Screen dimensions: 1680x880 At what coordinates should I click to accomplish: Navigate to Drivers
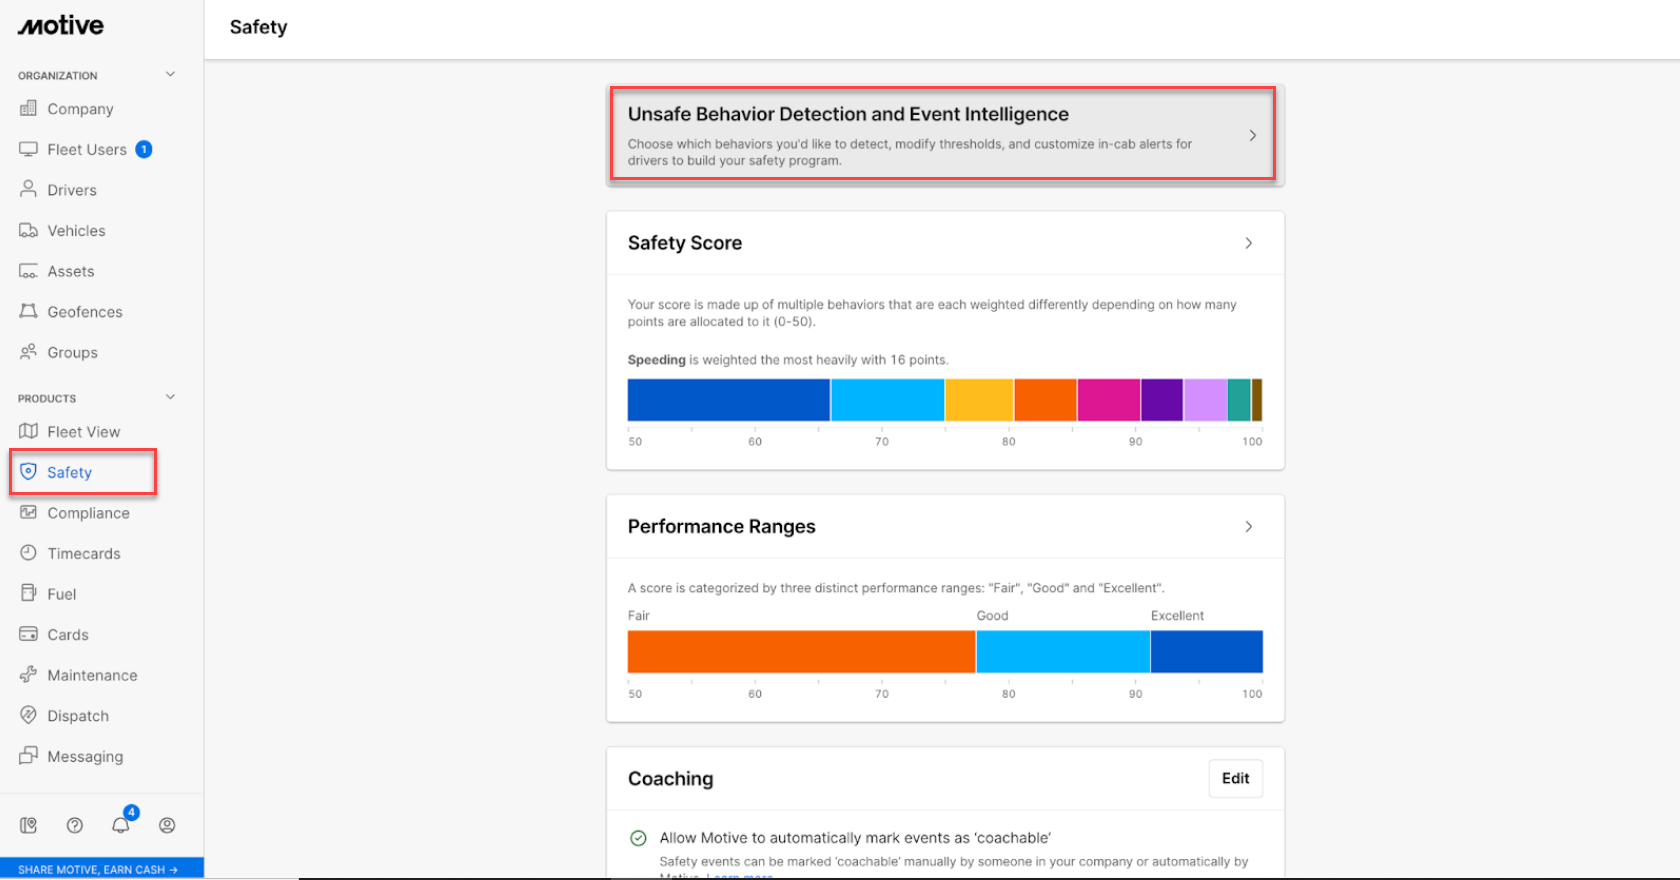tap(72, 190)
